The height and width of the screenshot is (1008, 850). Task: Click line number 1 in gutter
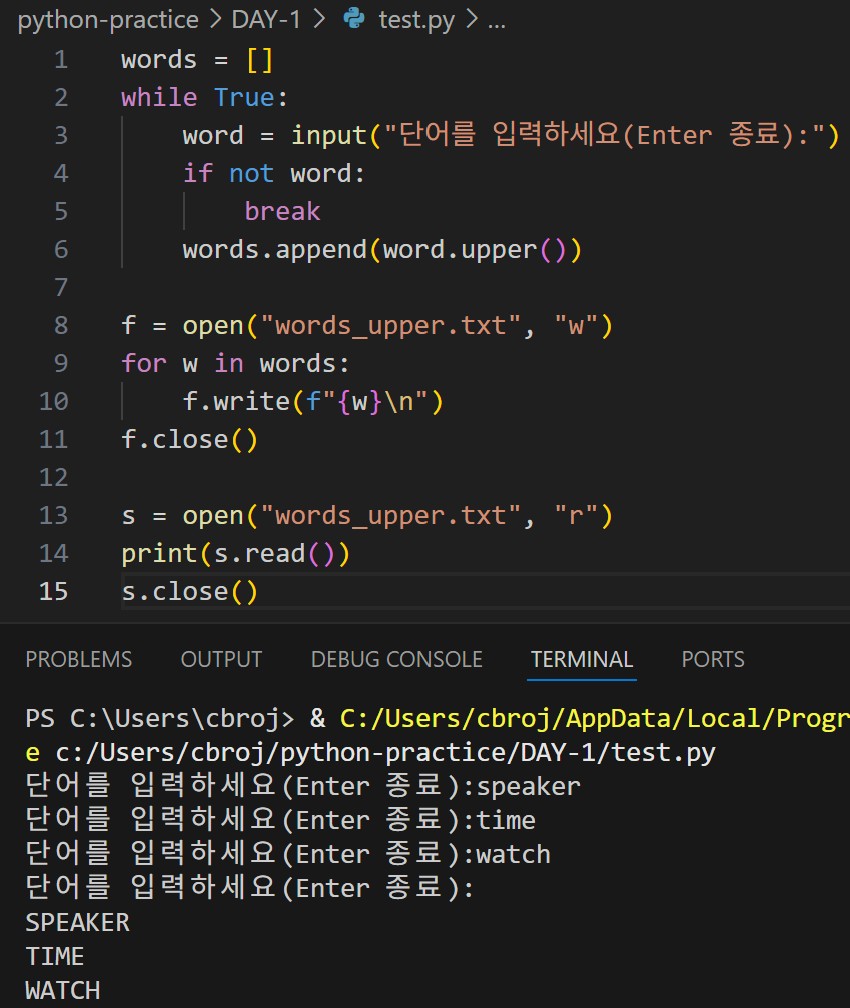coord(61,60)
